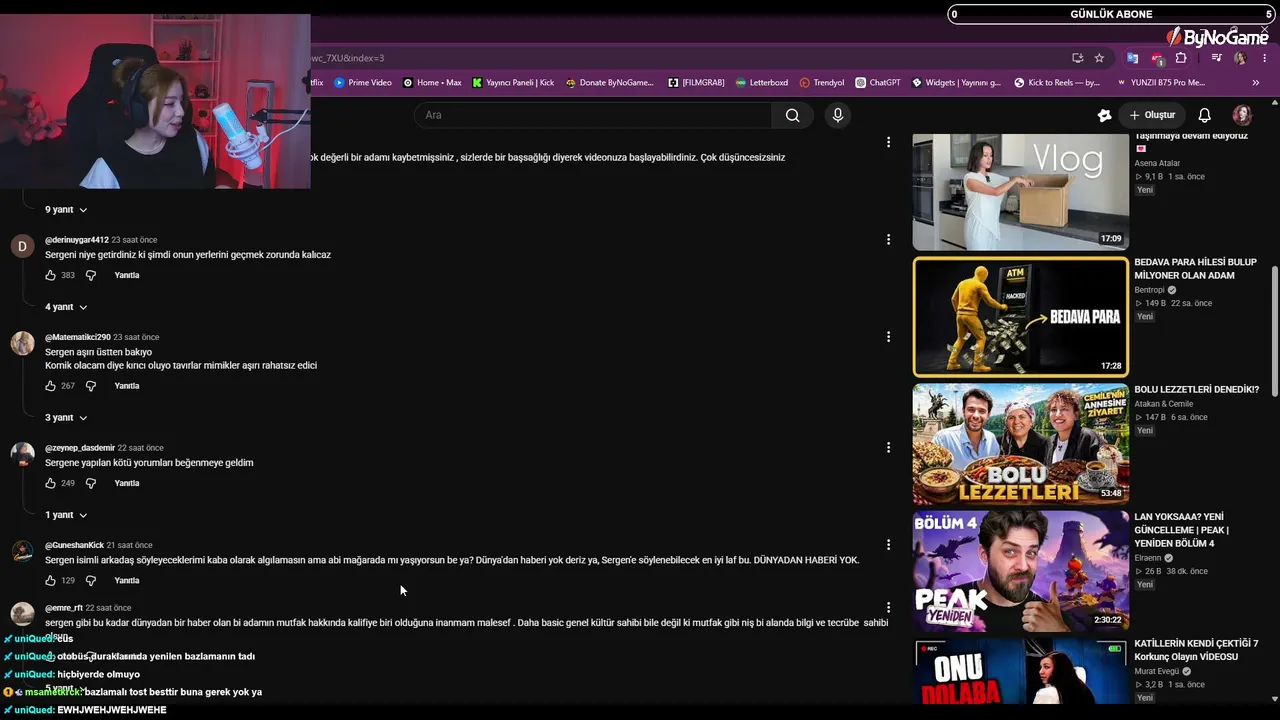Open options menu for @Matematikci290 comment
Viewport: 1280px width, 720px height.
click(888, 337)
